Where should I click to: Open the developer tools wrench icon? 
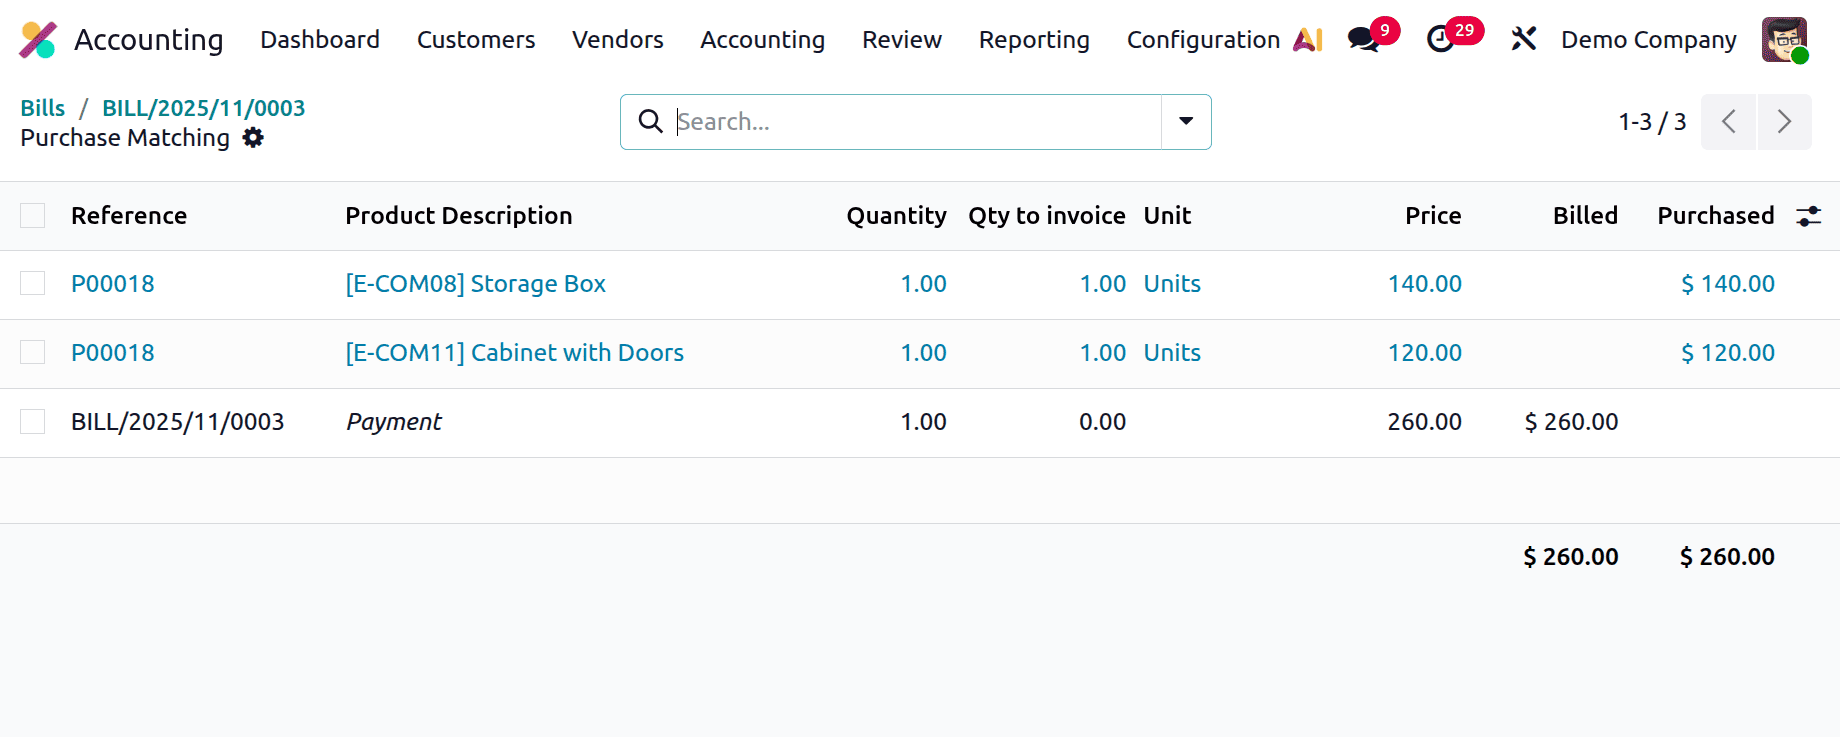coord(1523,40)
